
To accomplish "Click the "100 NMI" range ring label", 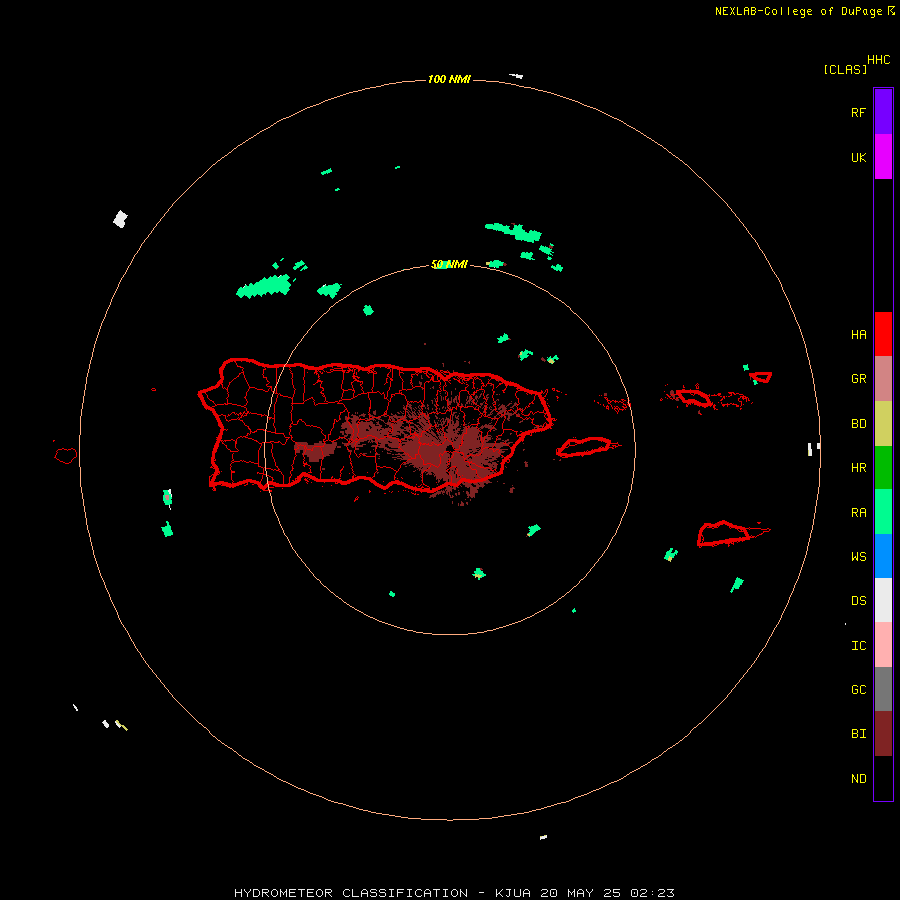I will (449, 79).
